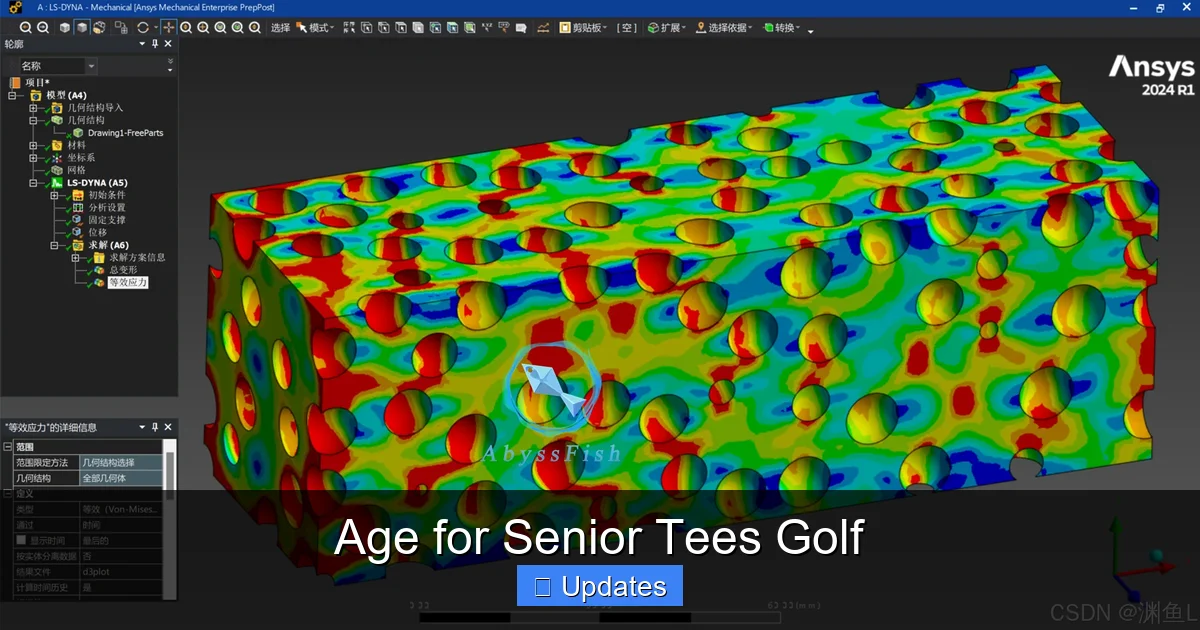Click the zoom out magnifier icon
Viewport: 1200px width, 630px height.
[43, 28]
